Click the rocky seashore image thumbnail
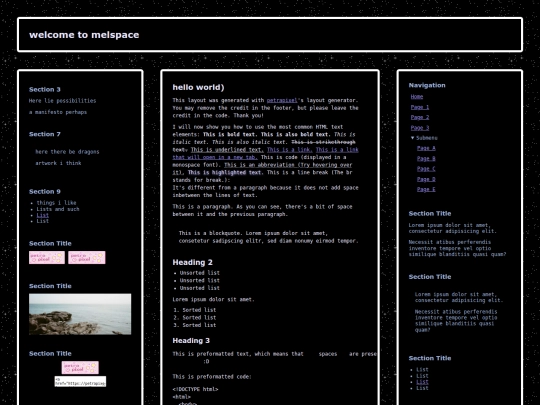This screenshot has height=405, width=540. click(x=80, y=314)
